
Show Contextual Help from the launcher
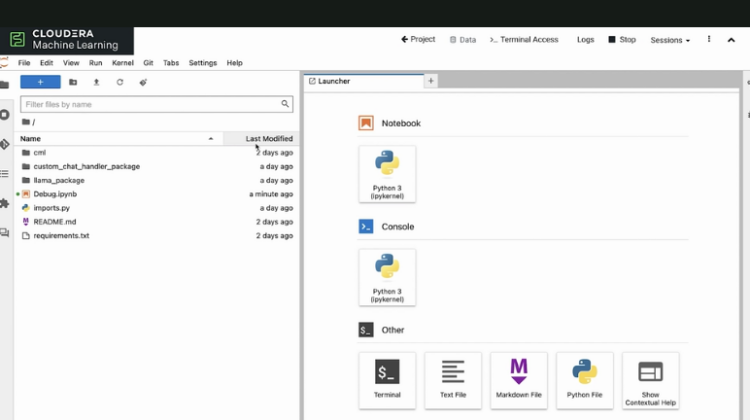650,379
